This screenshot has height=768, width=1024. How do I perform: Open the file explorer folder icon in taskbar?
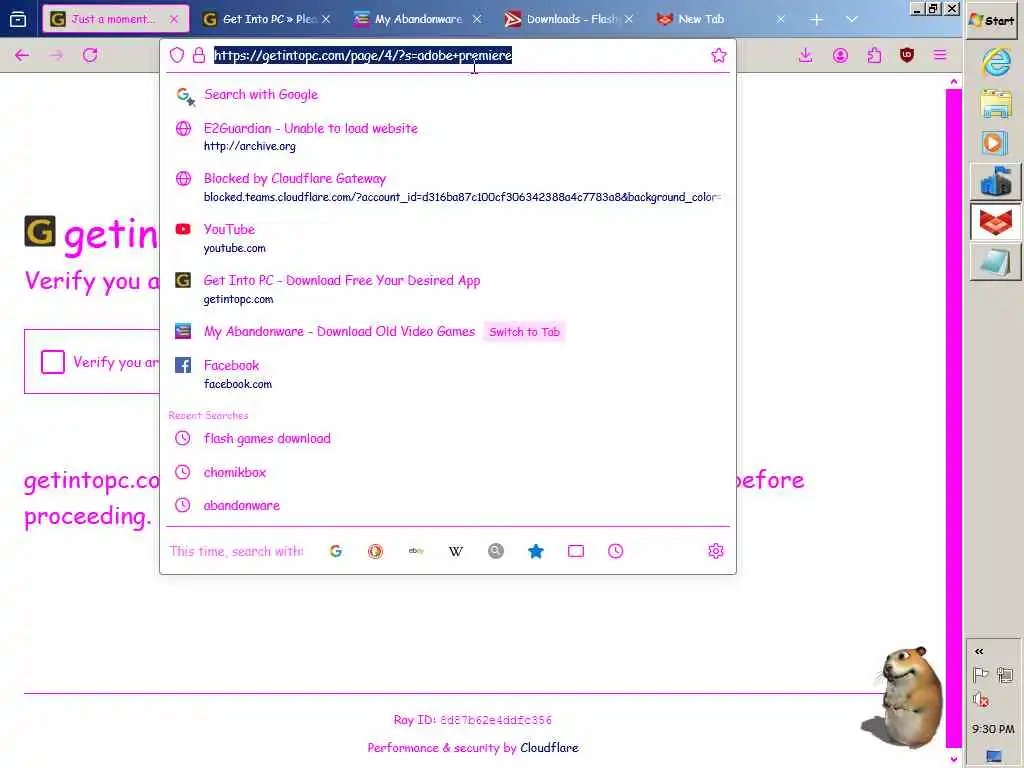click(995, 104)
